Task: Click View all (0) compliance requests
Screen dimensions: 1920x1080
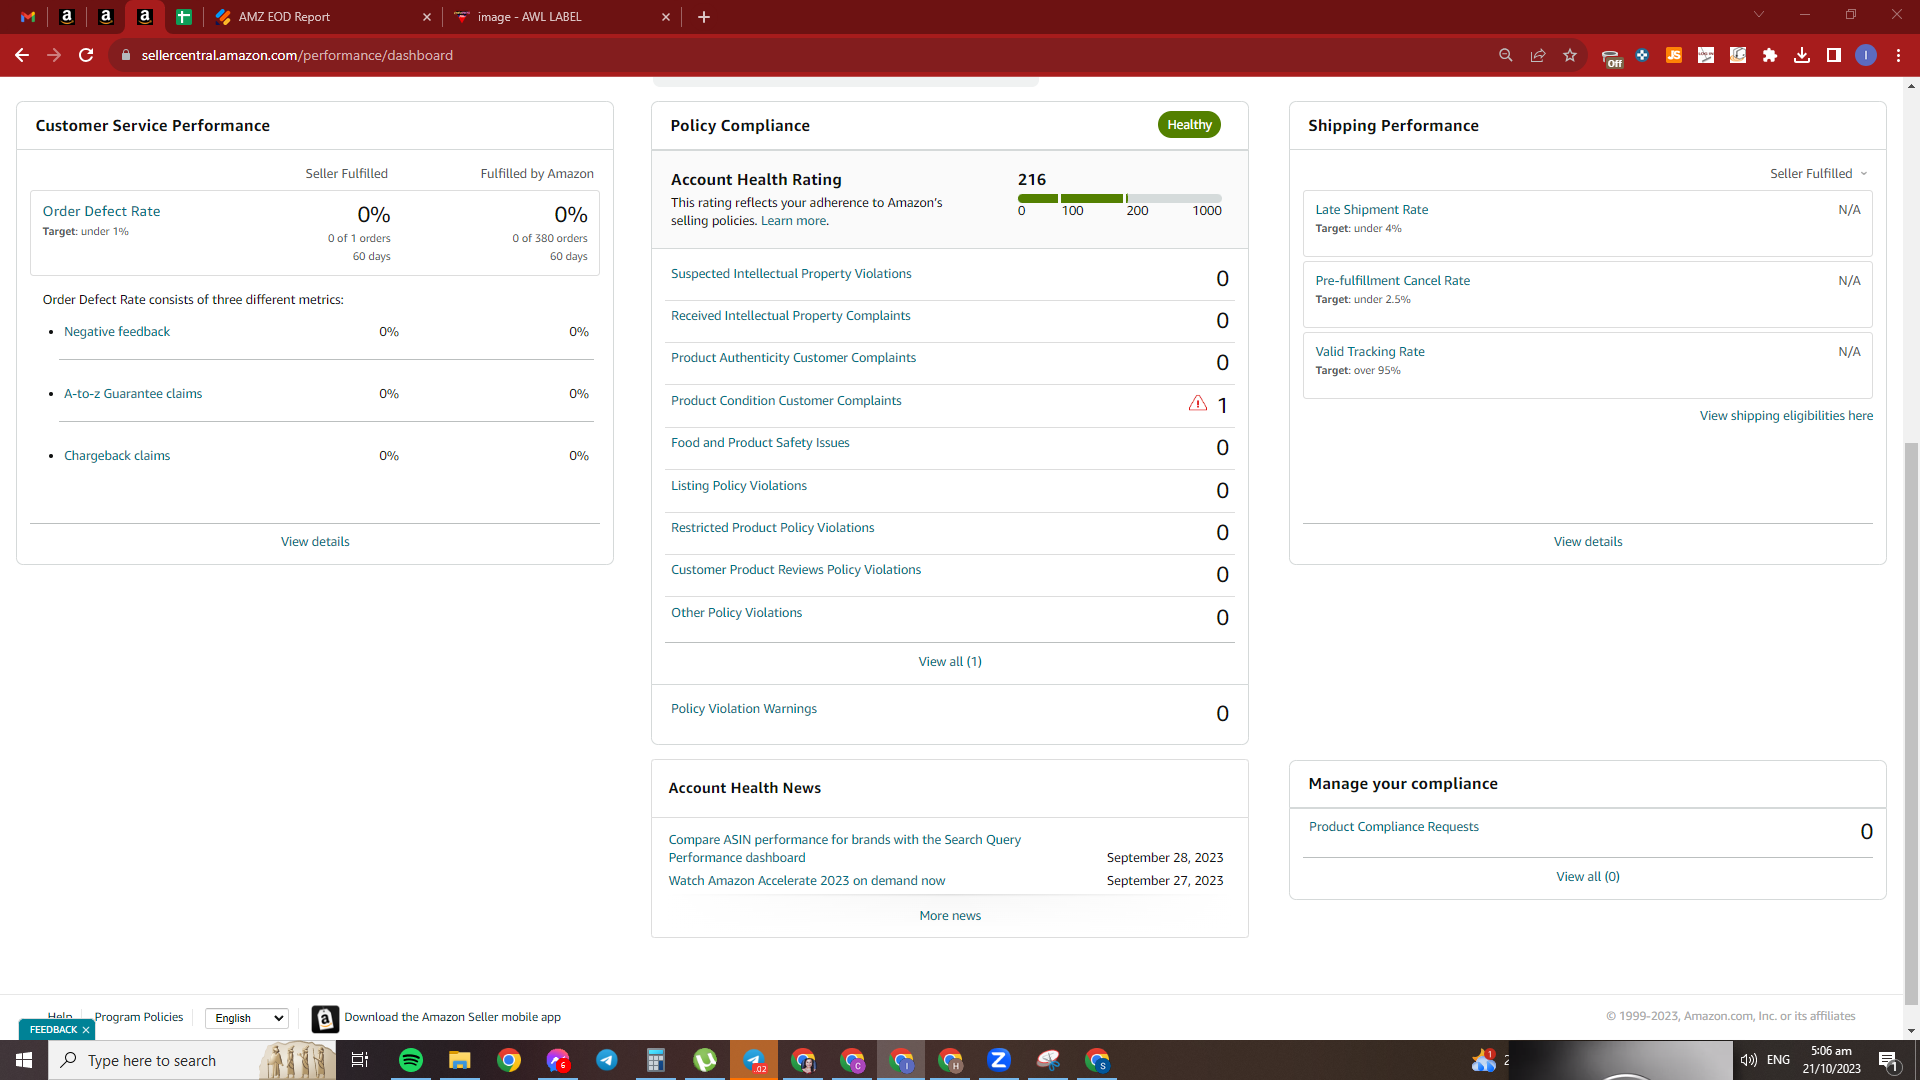Action: (x=1588, y=877)
